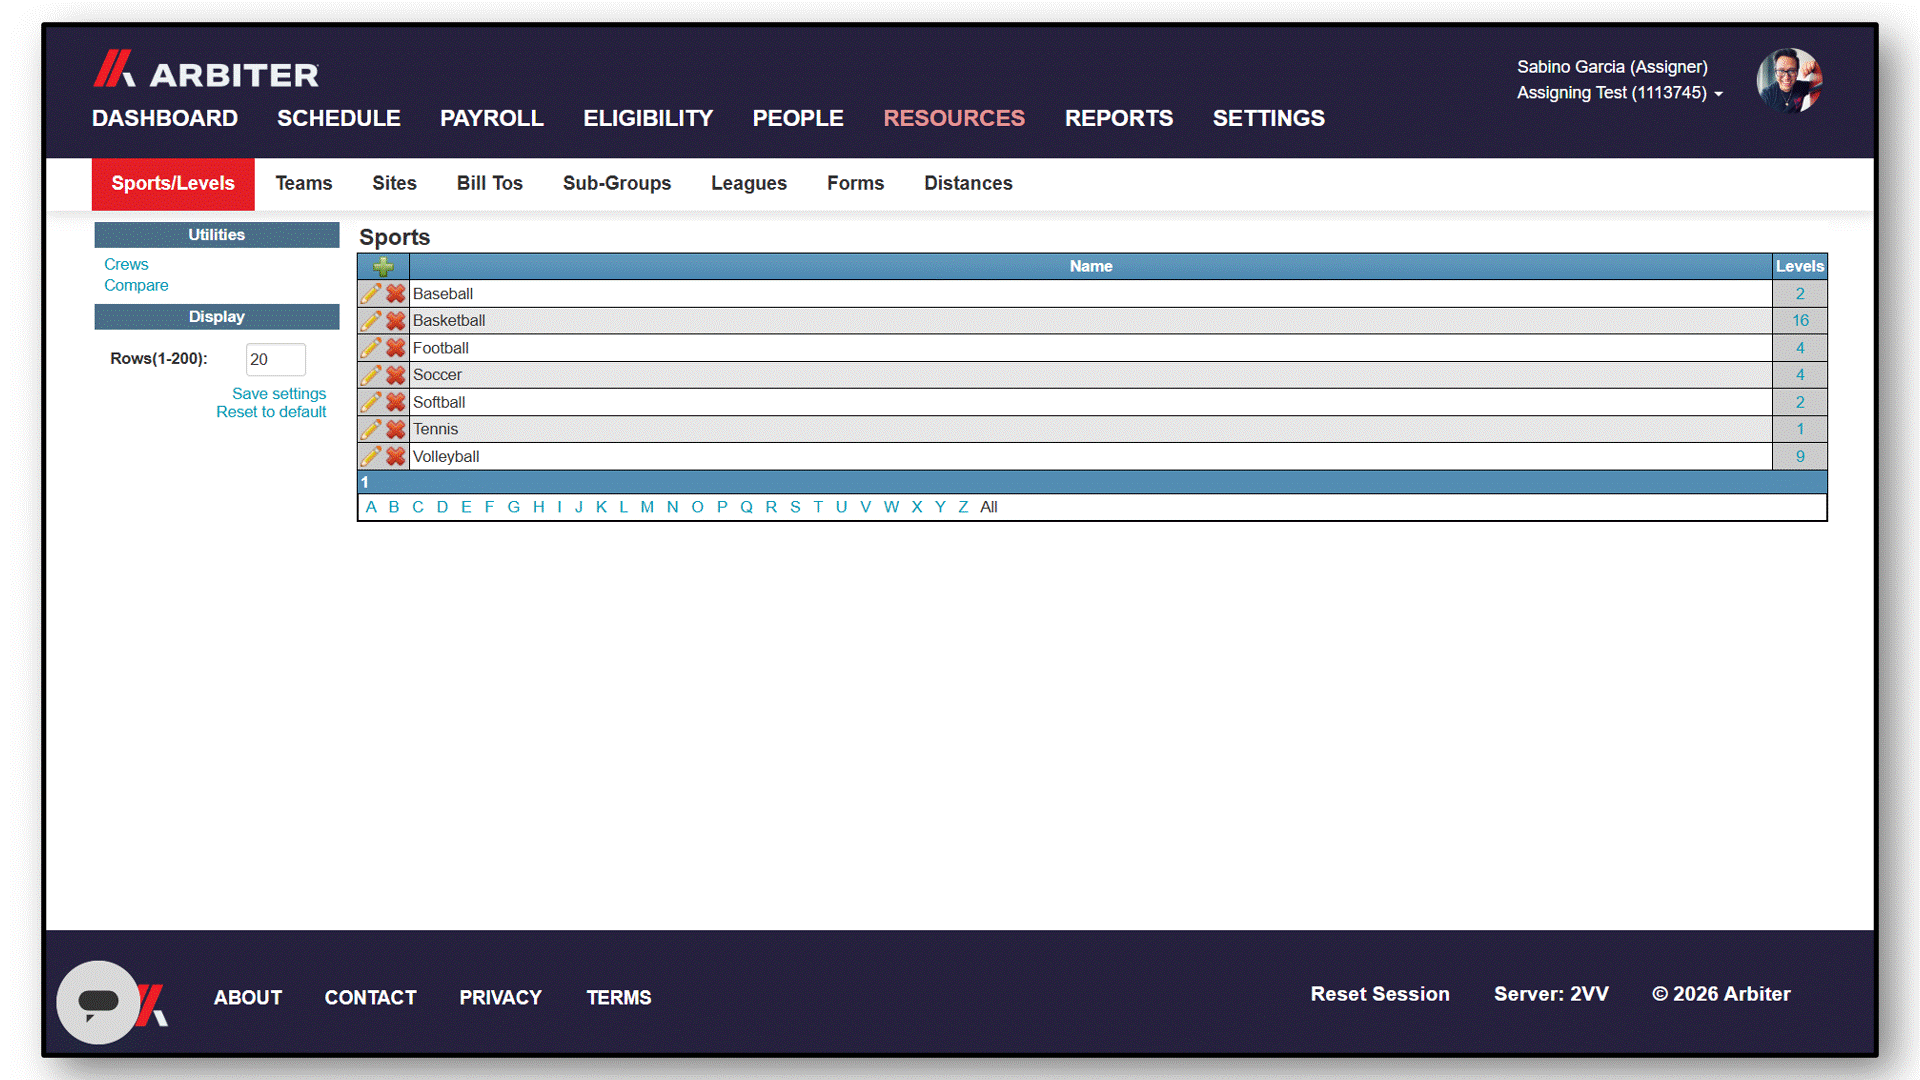Open the Compare utility link
This screenshot has width=1920, height=1080.
point(136,286)
